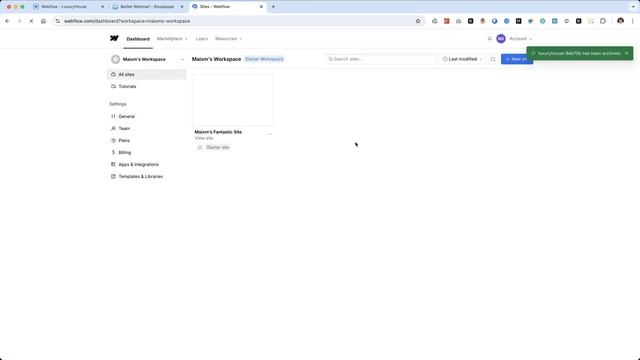
Task: Click the Starter site badge
Action: pyautogui.click(x=218, y=147)
